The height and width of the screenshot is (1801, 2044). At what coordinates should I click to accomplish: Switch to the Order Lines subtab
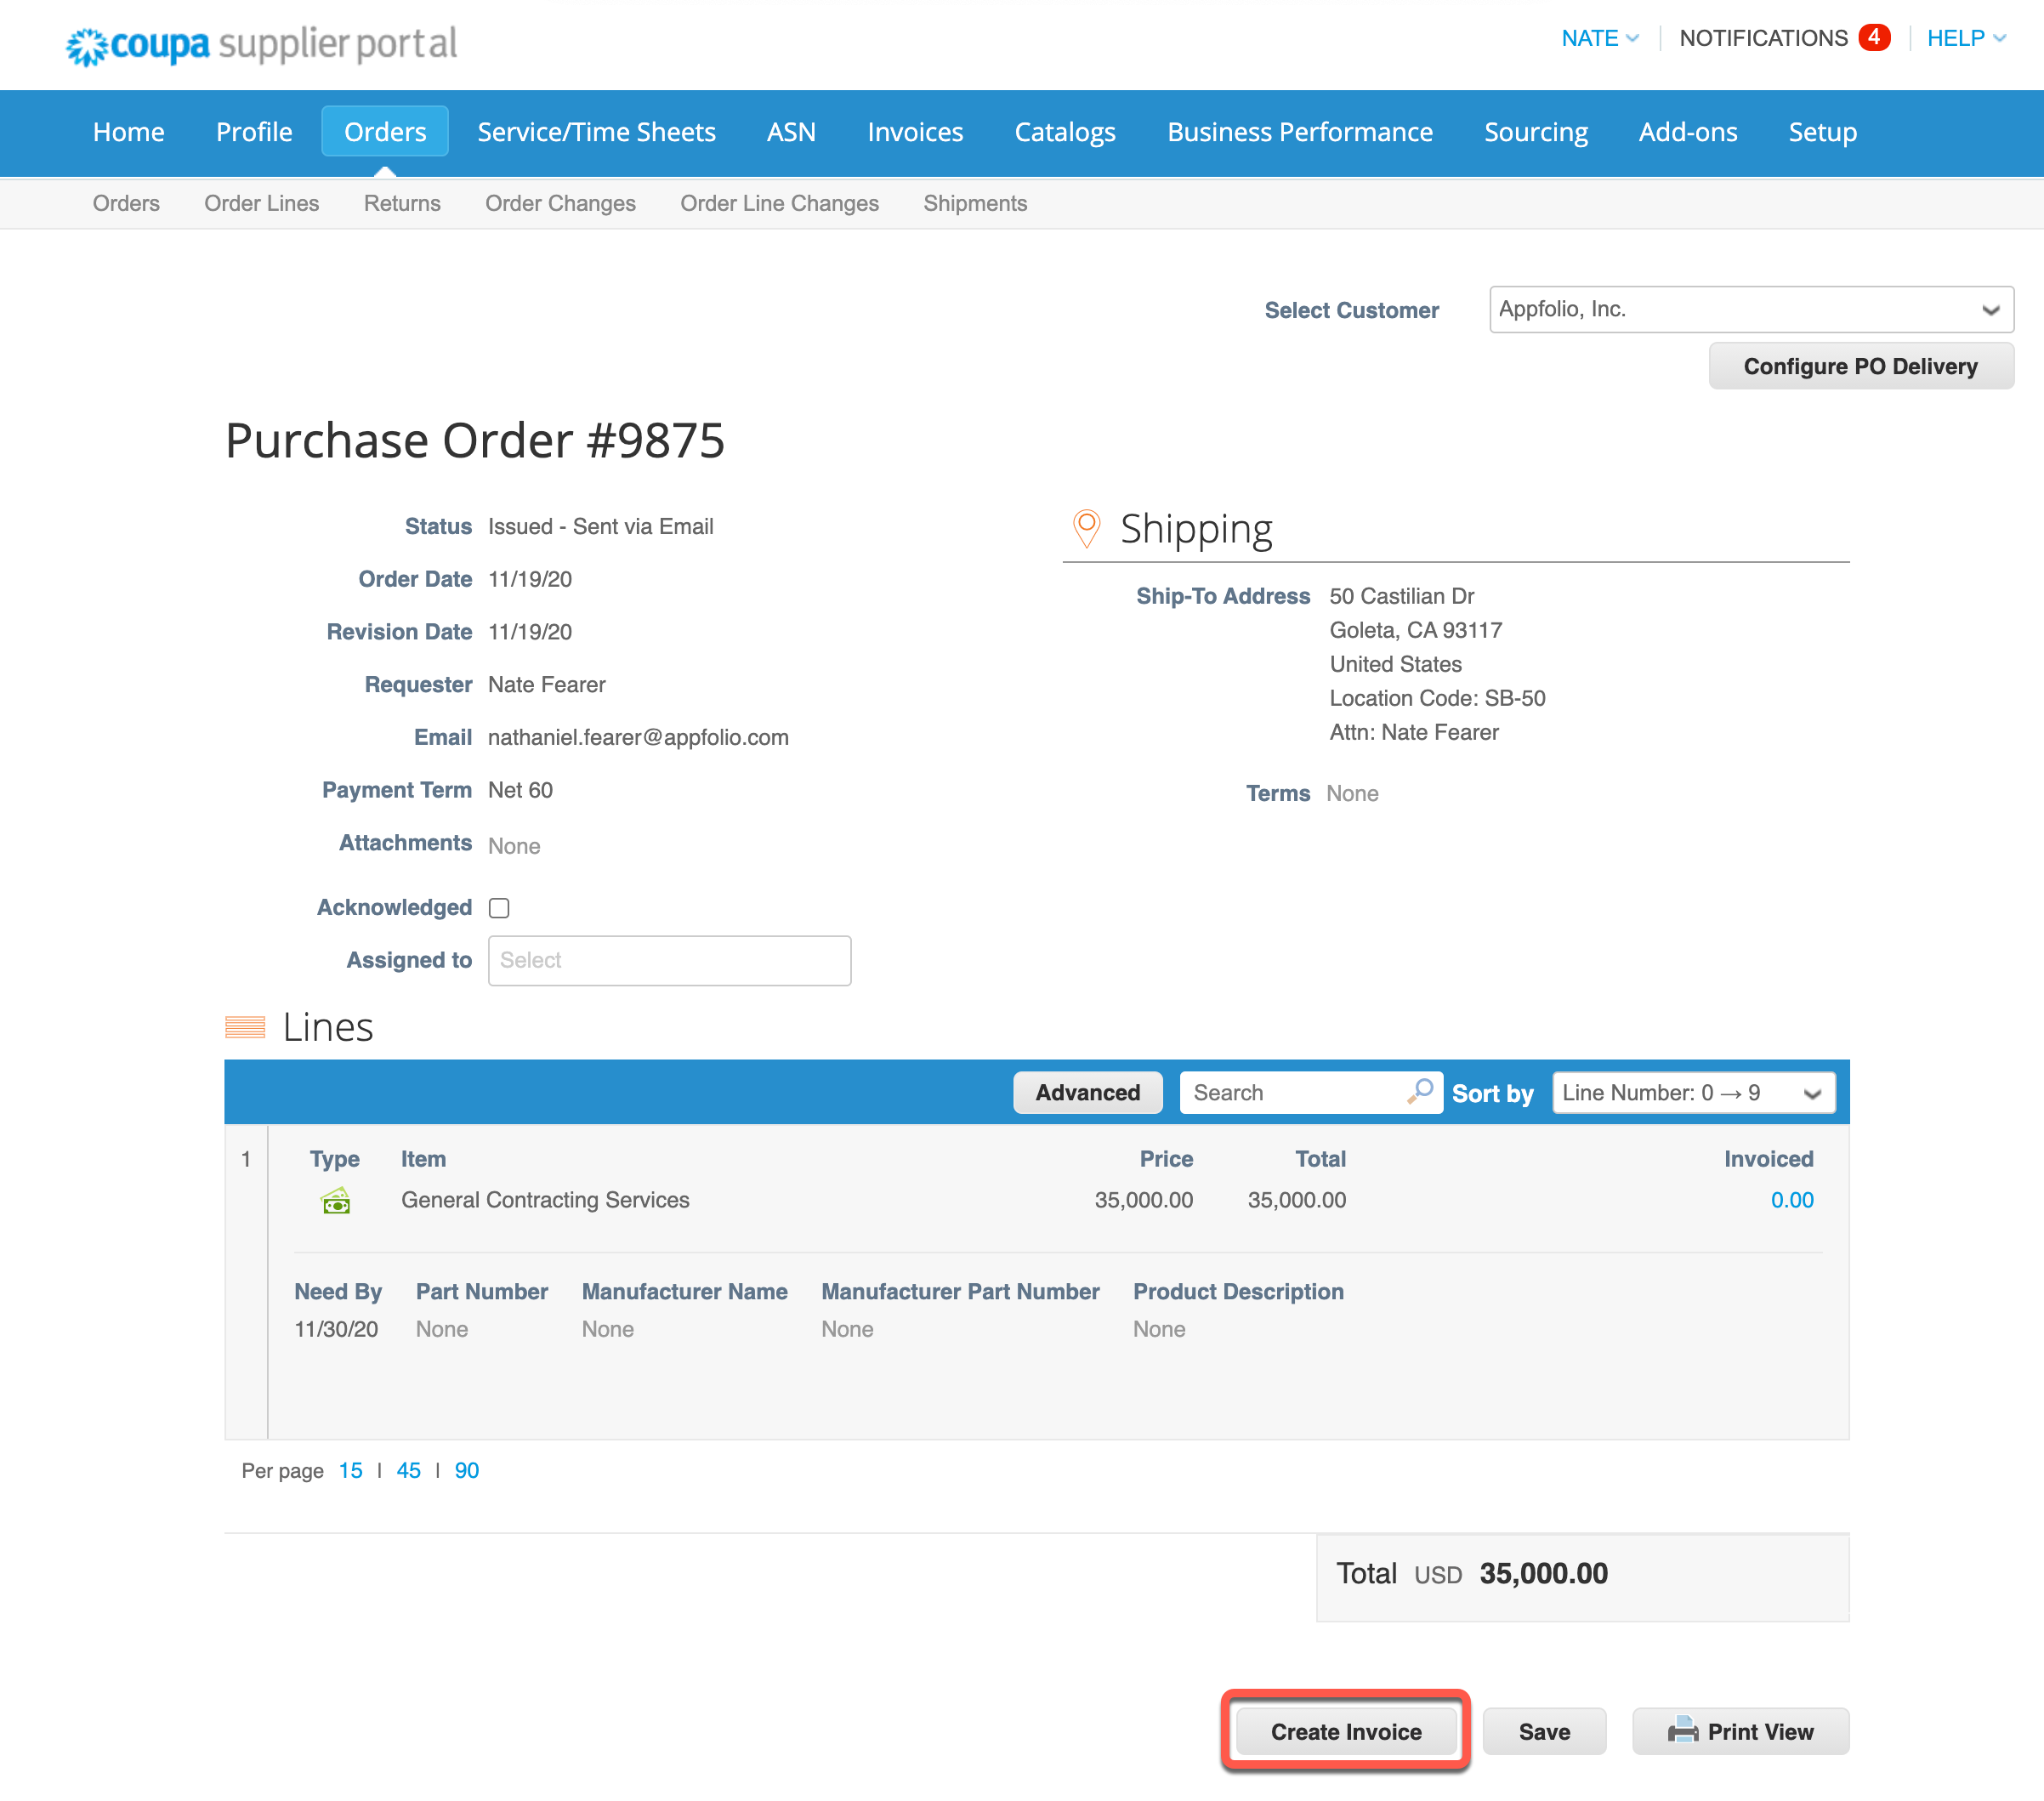tap(261, 203)
